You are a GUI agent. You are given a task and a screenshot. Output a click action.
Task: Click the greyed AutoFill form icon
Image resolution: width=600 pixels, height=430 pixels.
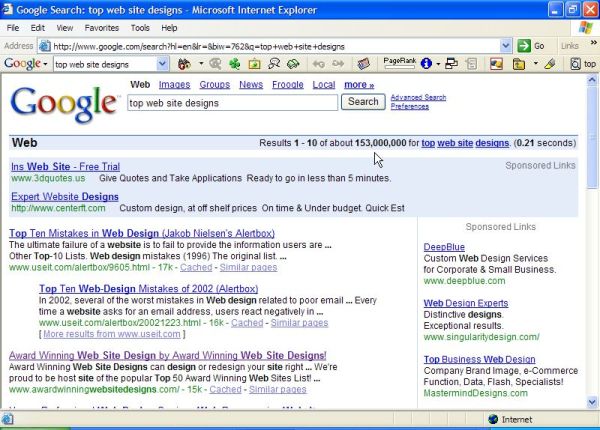point(472,64)
